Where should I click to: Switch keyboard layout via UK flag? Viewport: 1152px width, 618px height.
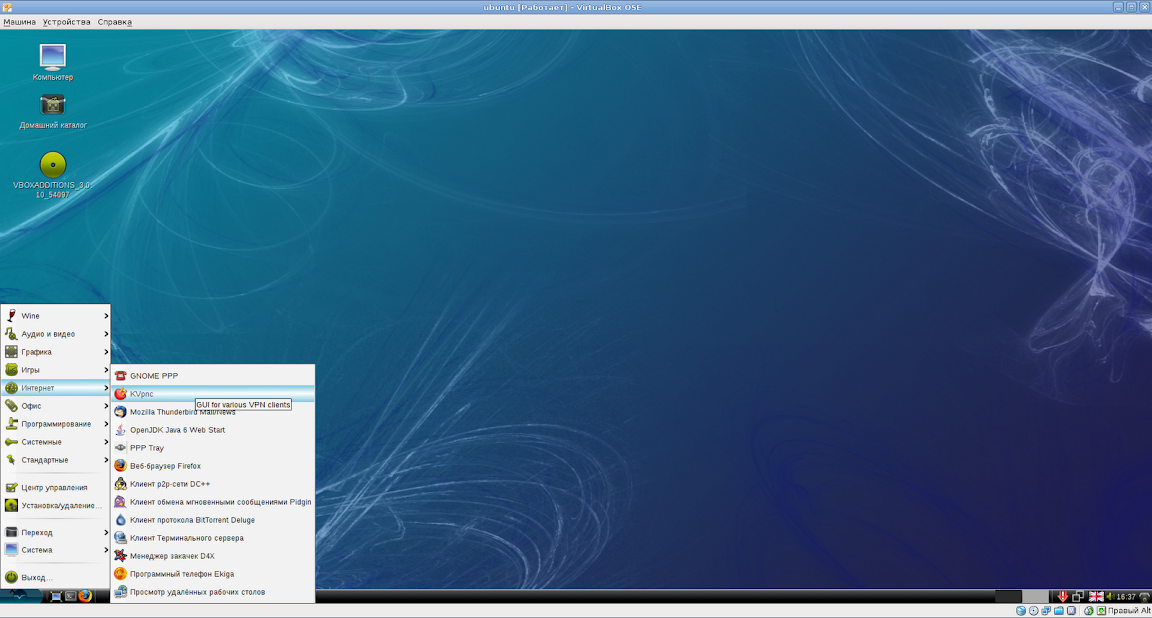[x=1096, y=596]
